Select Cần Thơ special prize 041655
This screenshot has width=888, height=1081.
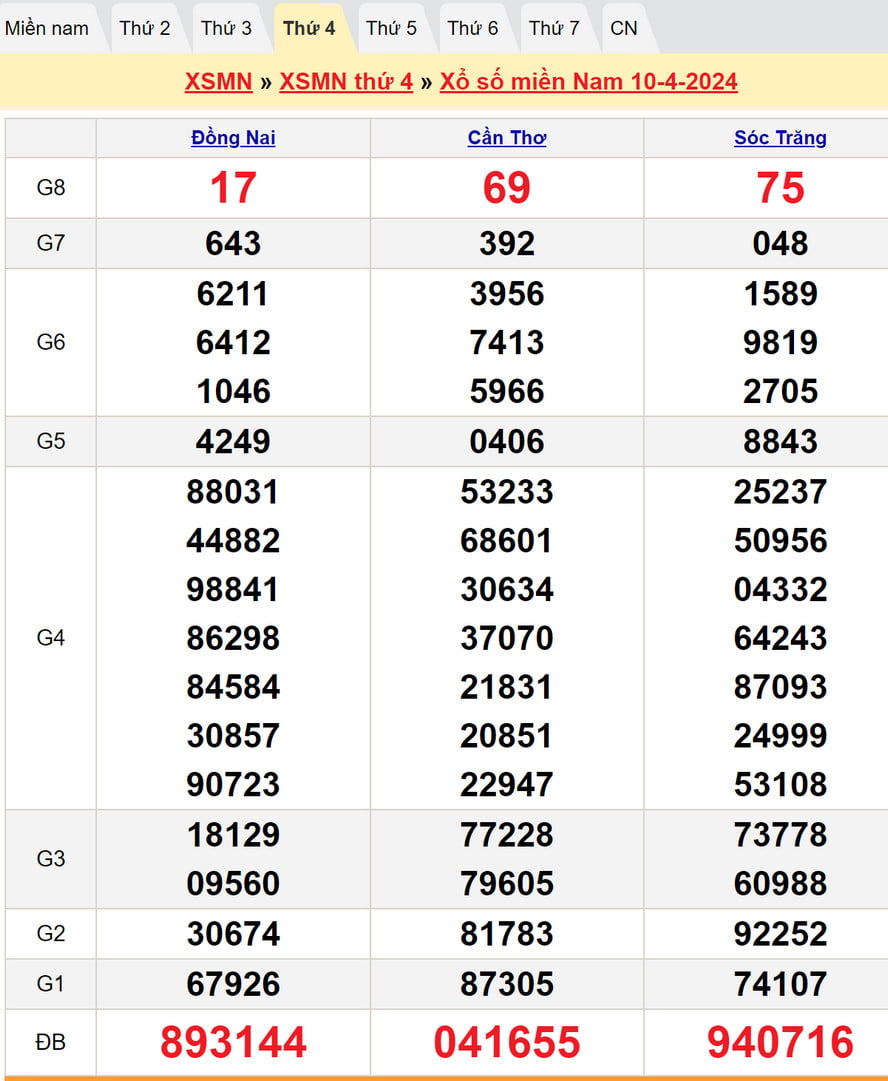coord(507,1043)
